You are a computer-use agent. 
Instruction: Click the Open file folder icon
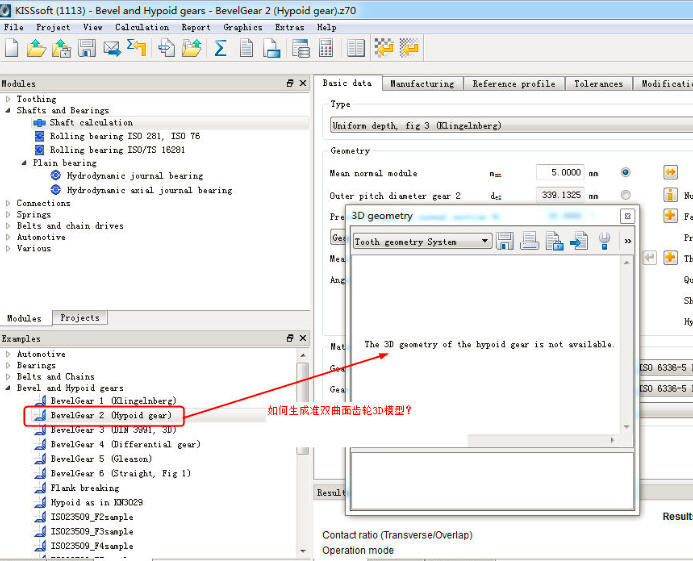36,48
